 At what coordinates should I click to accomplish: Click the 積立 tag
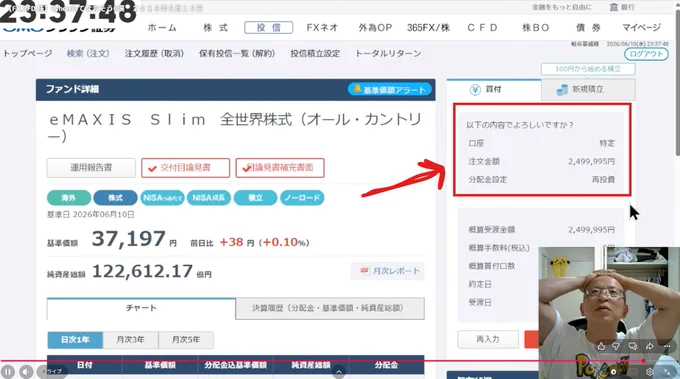tap(255, 198)
